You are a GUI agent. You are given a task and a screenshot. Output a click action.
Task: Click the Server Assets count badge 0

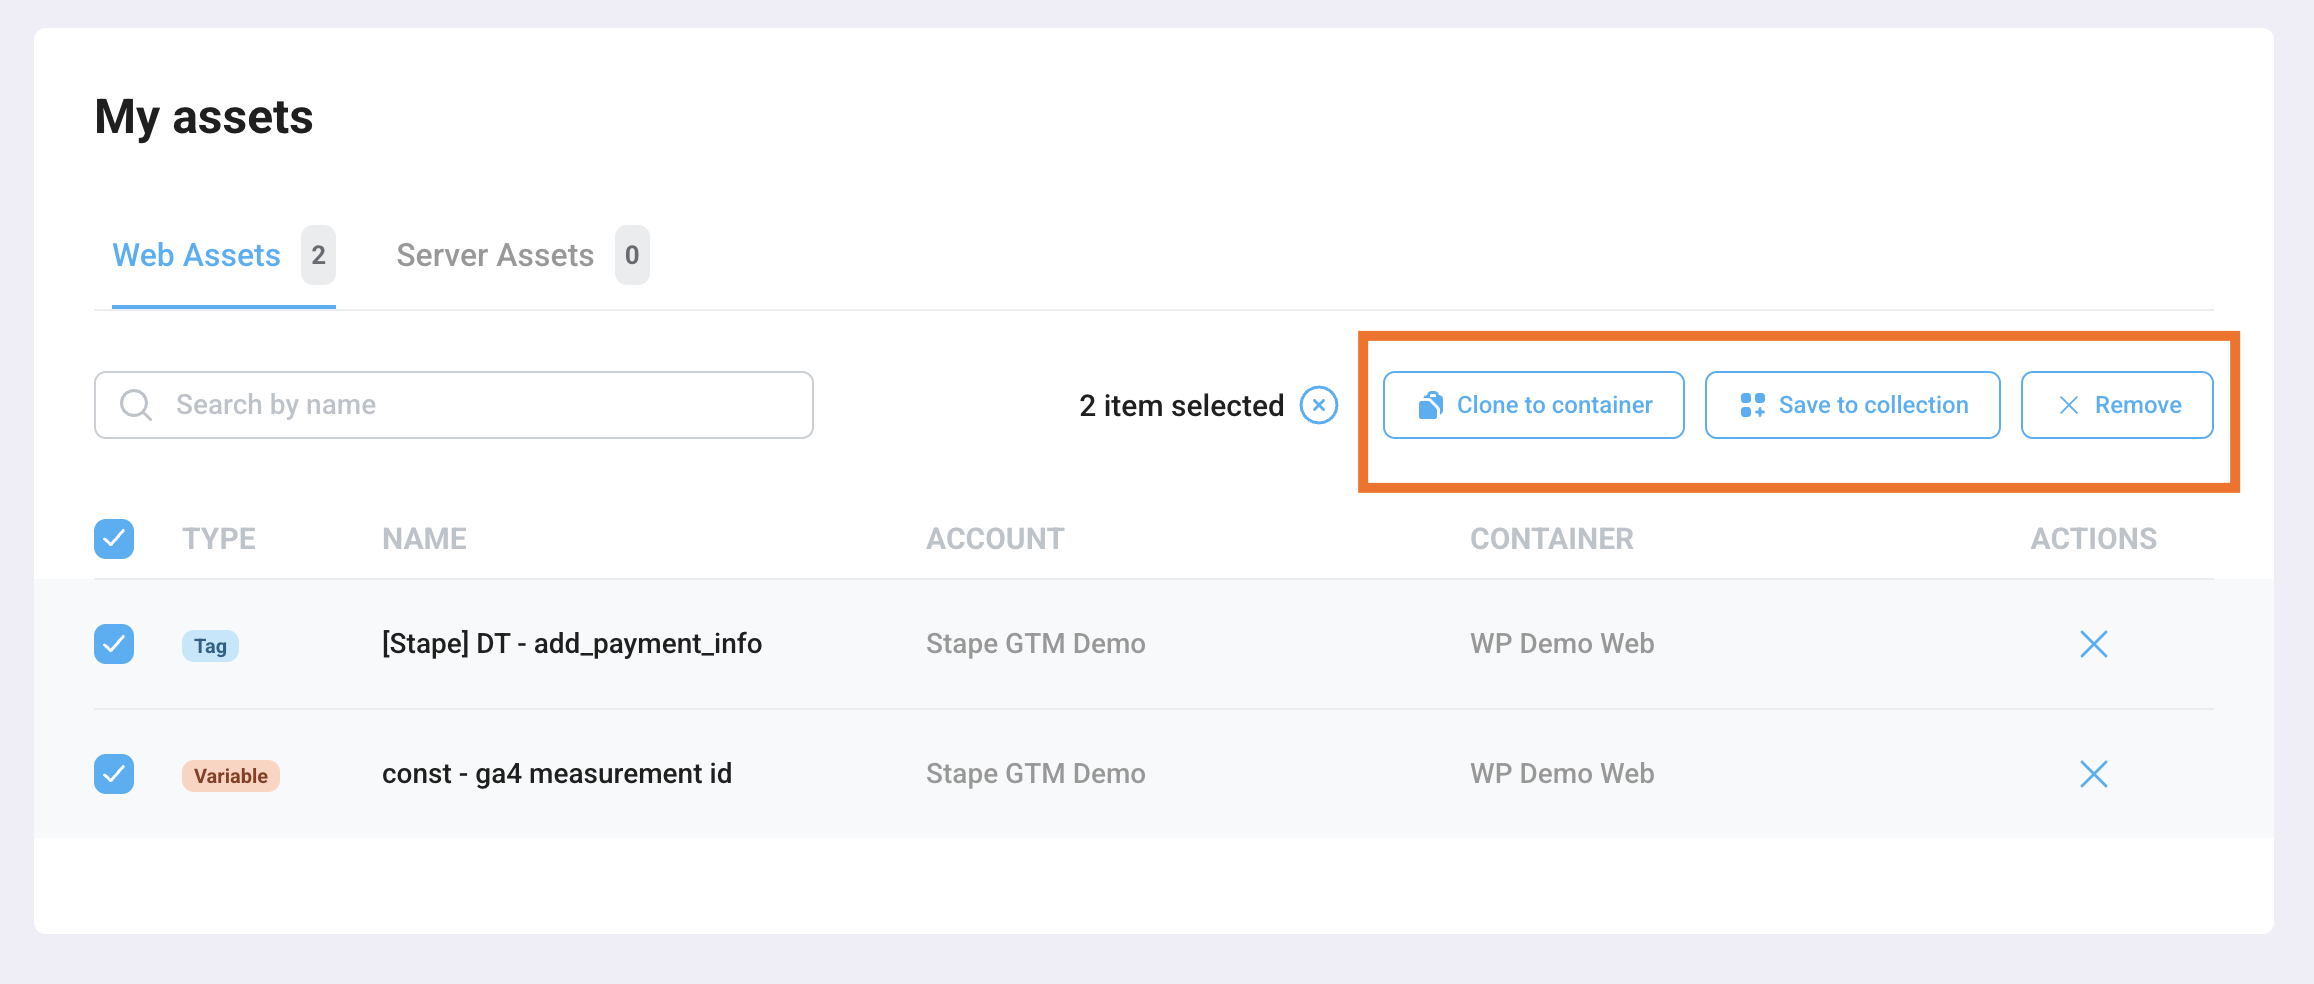(x=632, y=255)
